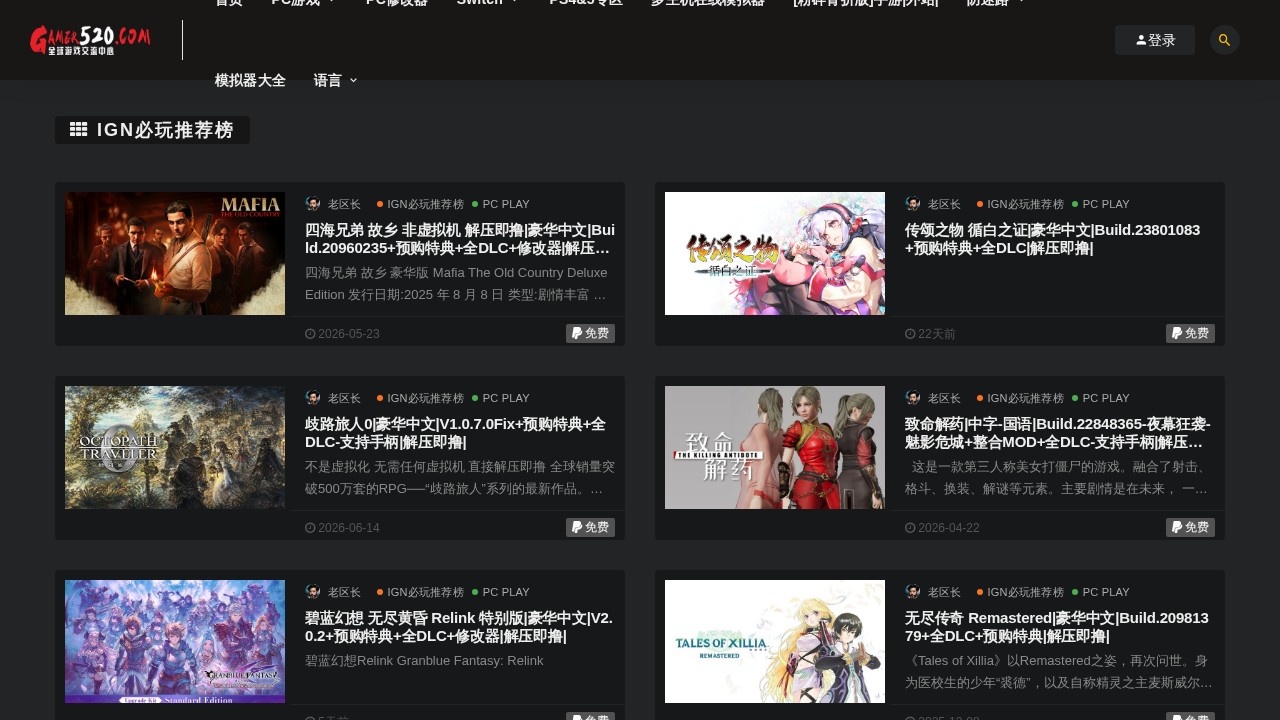Open the 致命解药 post title
Screen dimensions: 1280x720
pyautogui.click(x=1058, y=433)
